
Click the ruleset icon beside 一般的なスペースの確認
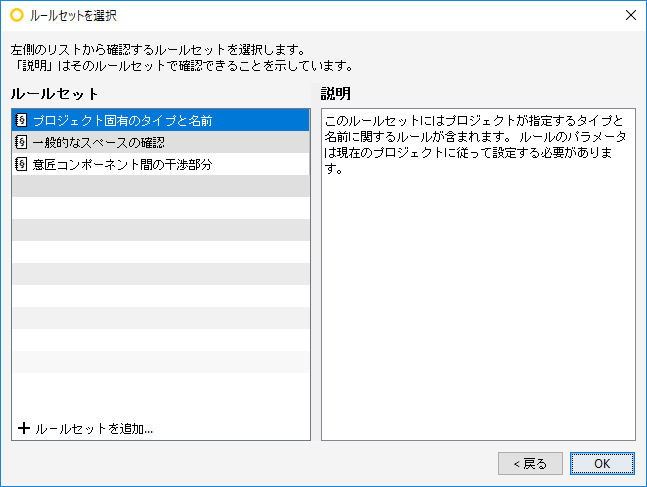click(x=21, y=142)
